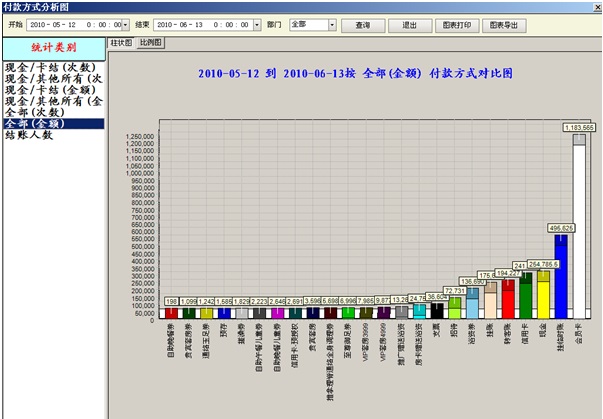Click the 1,829 value label
The height and width of the screenshot is (419, 603).
coord(242,301)
